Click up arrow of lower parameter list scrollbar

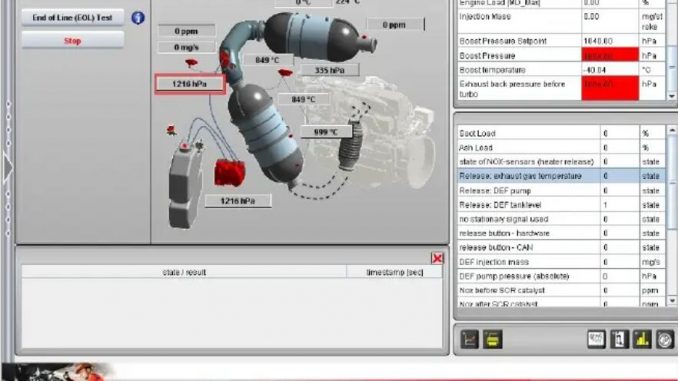pyautogui.click(x=672, y=130)
